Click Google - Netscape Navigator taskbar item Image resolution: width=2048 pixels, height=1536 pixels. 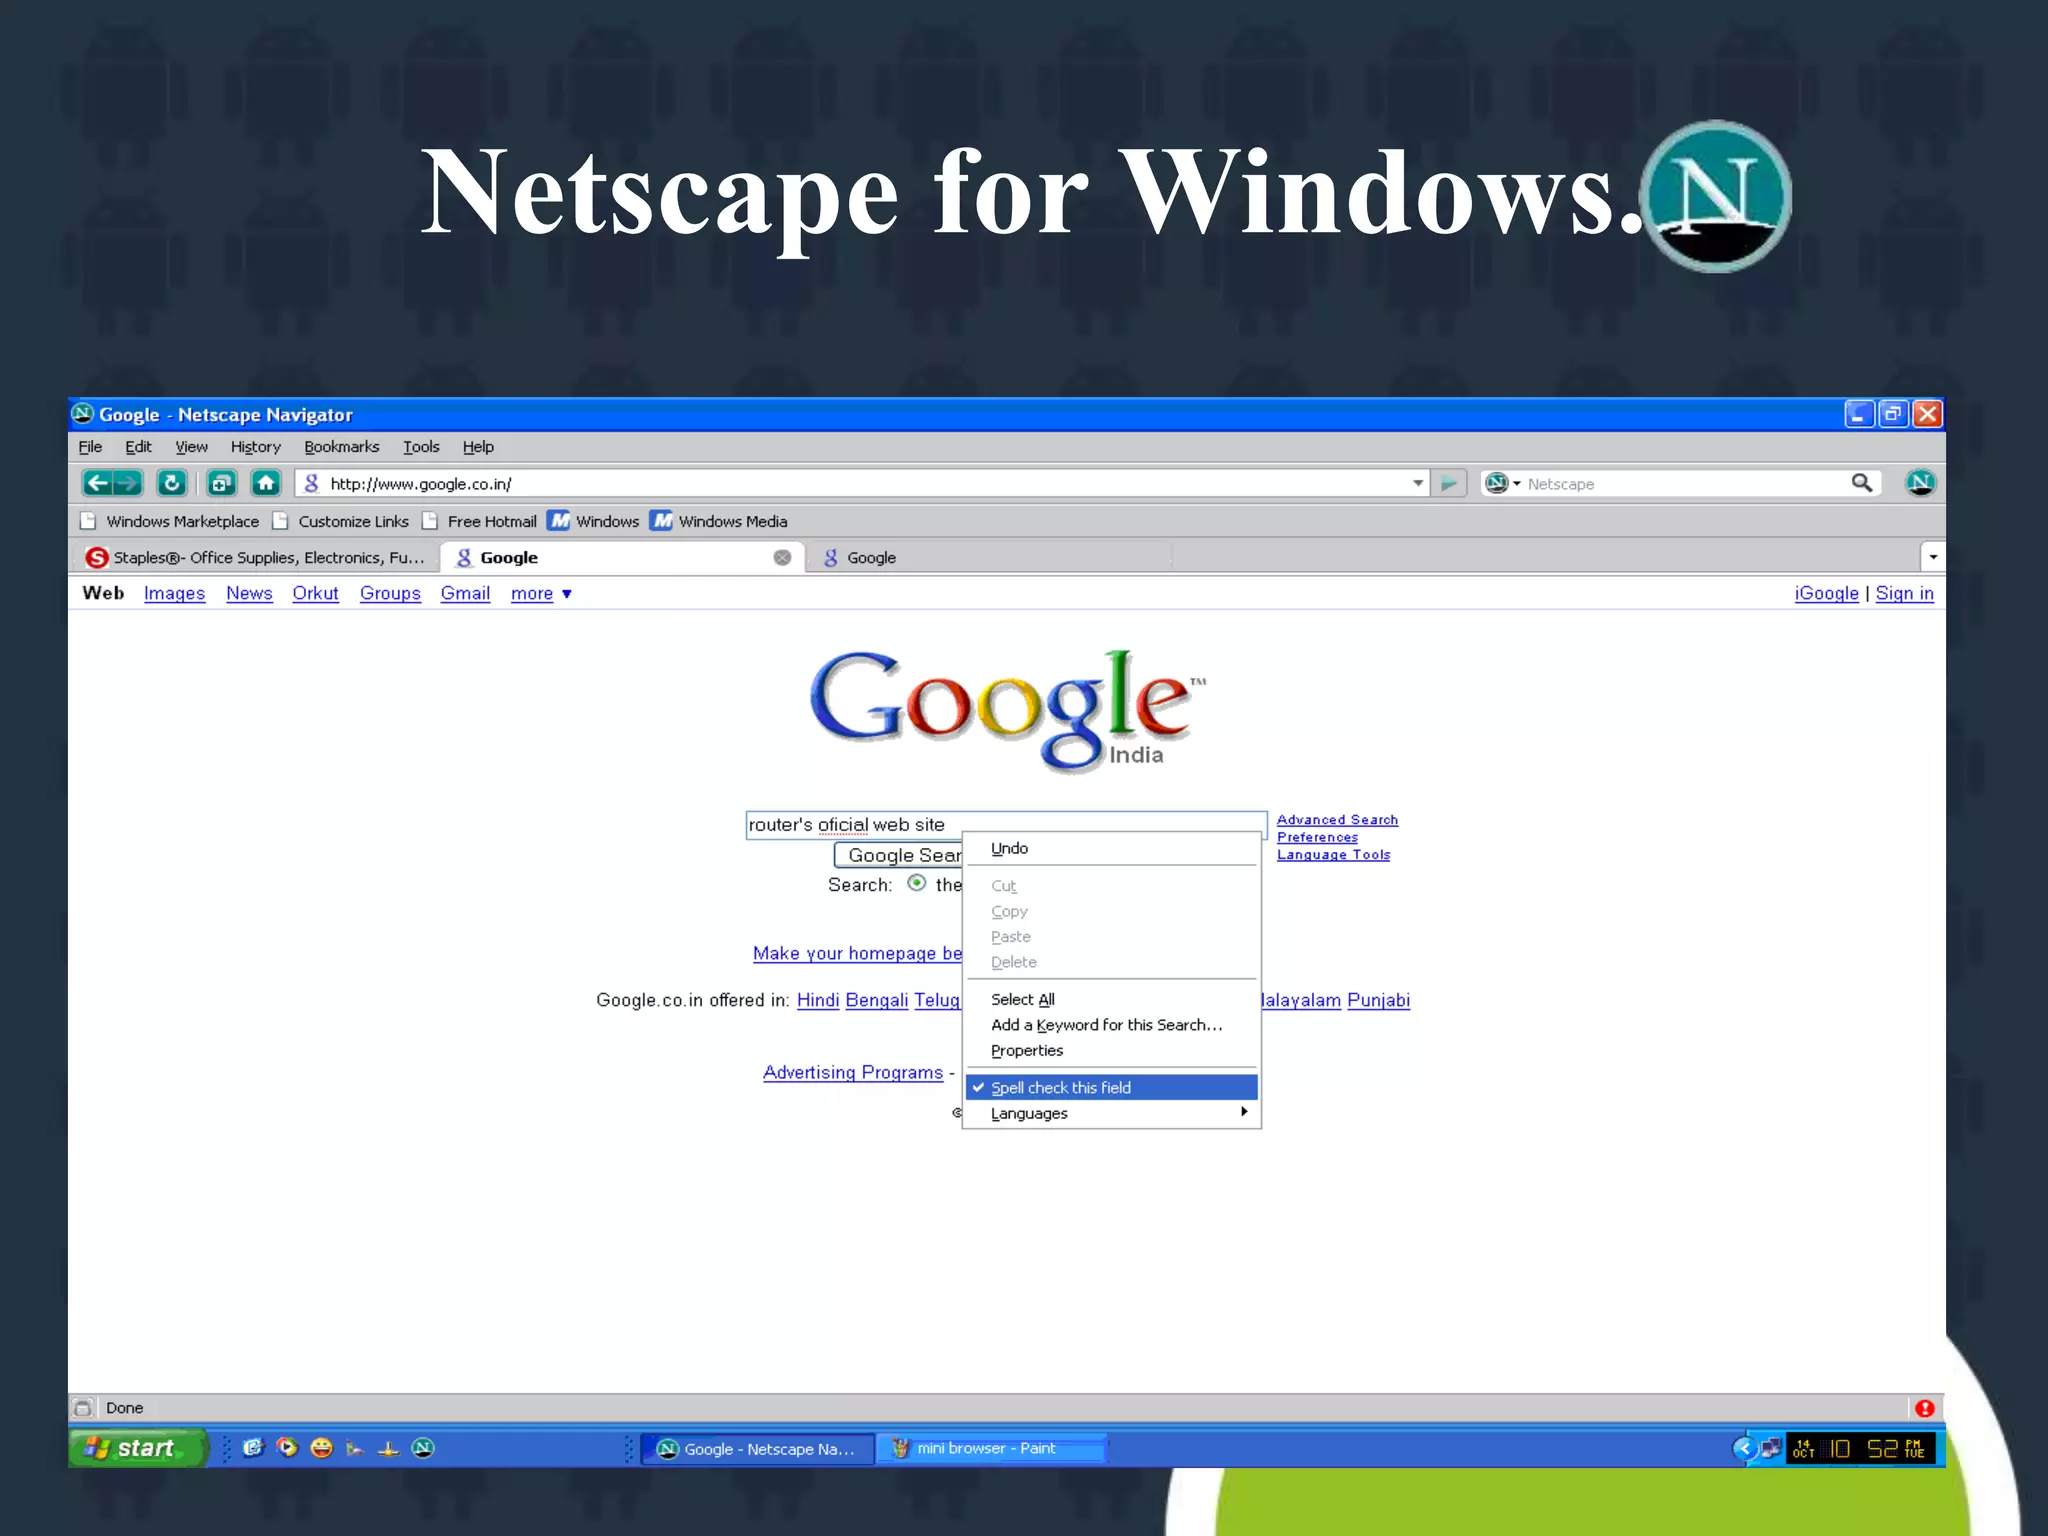(x=757, y=1449)
